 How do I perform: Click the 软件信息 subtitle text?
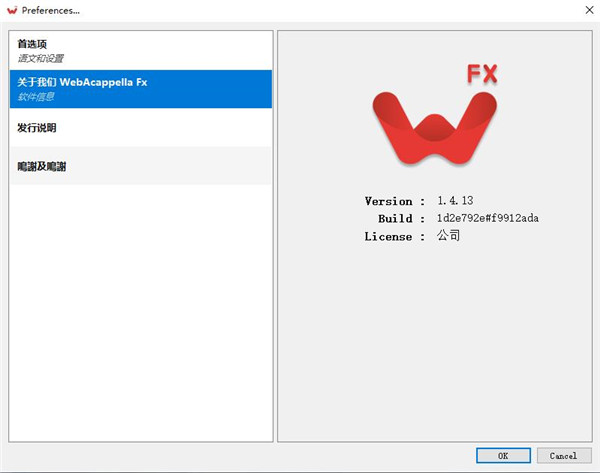36,97
